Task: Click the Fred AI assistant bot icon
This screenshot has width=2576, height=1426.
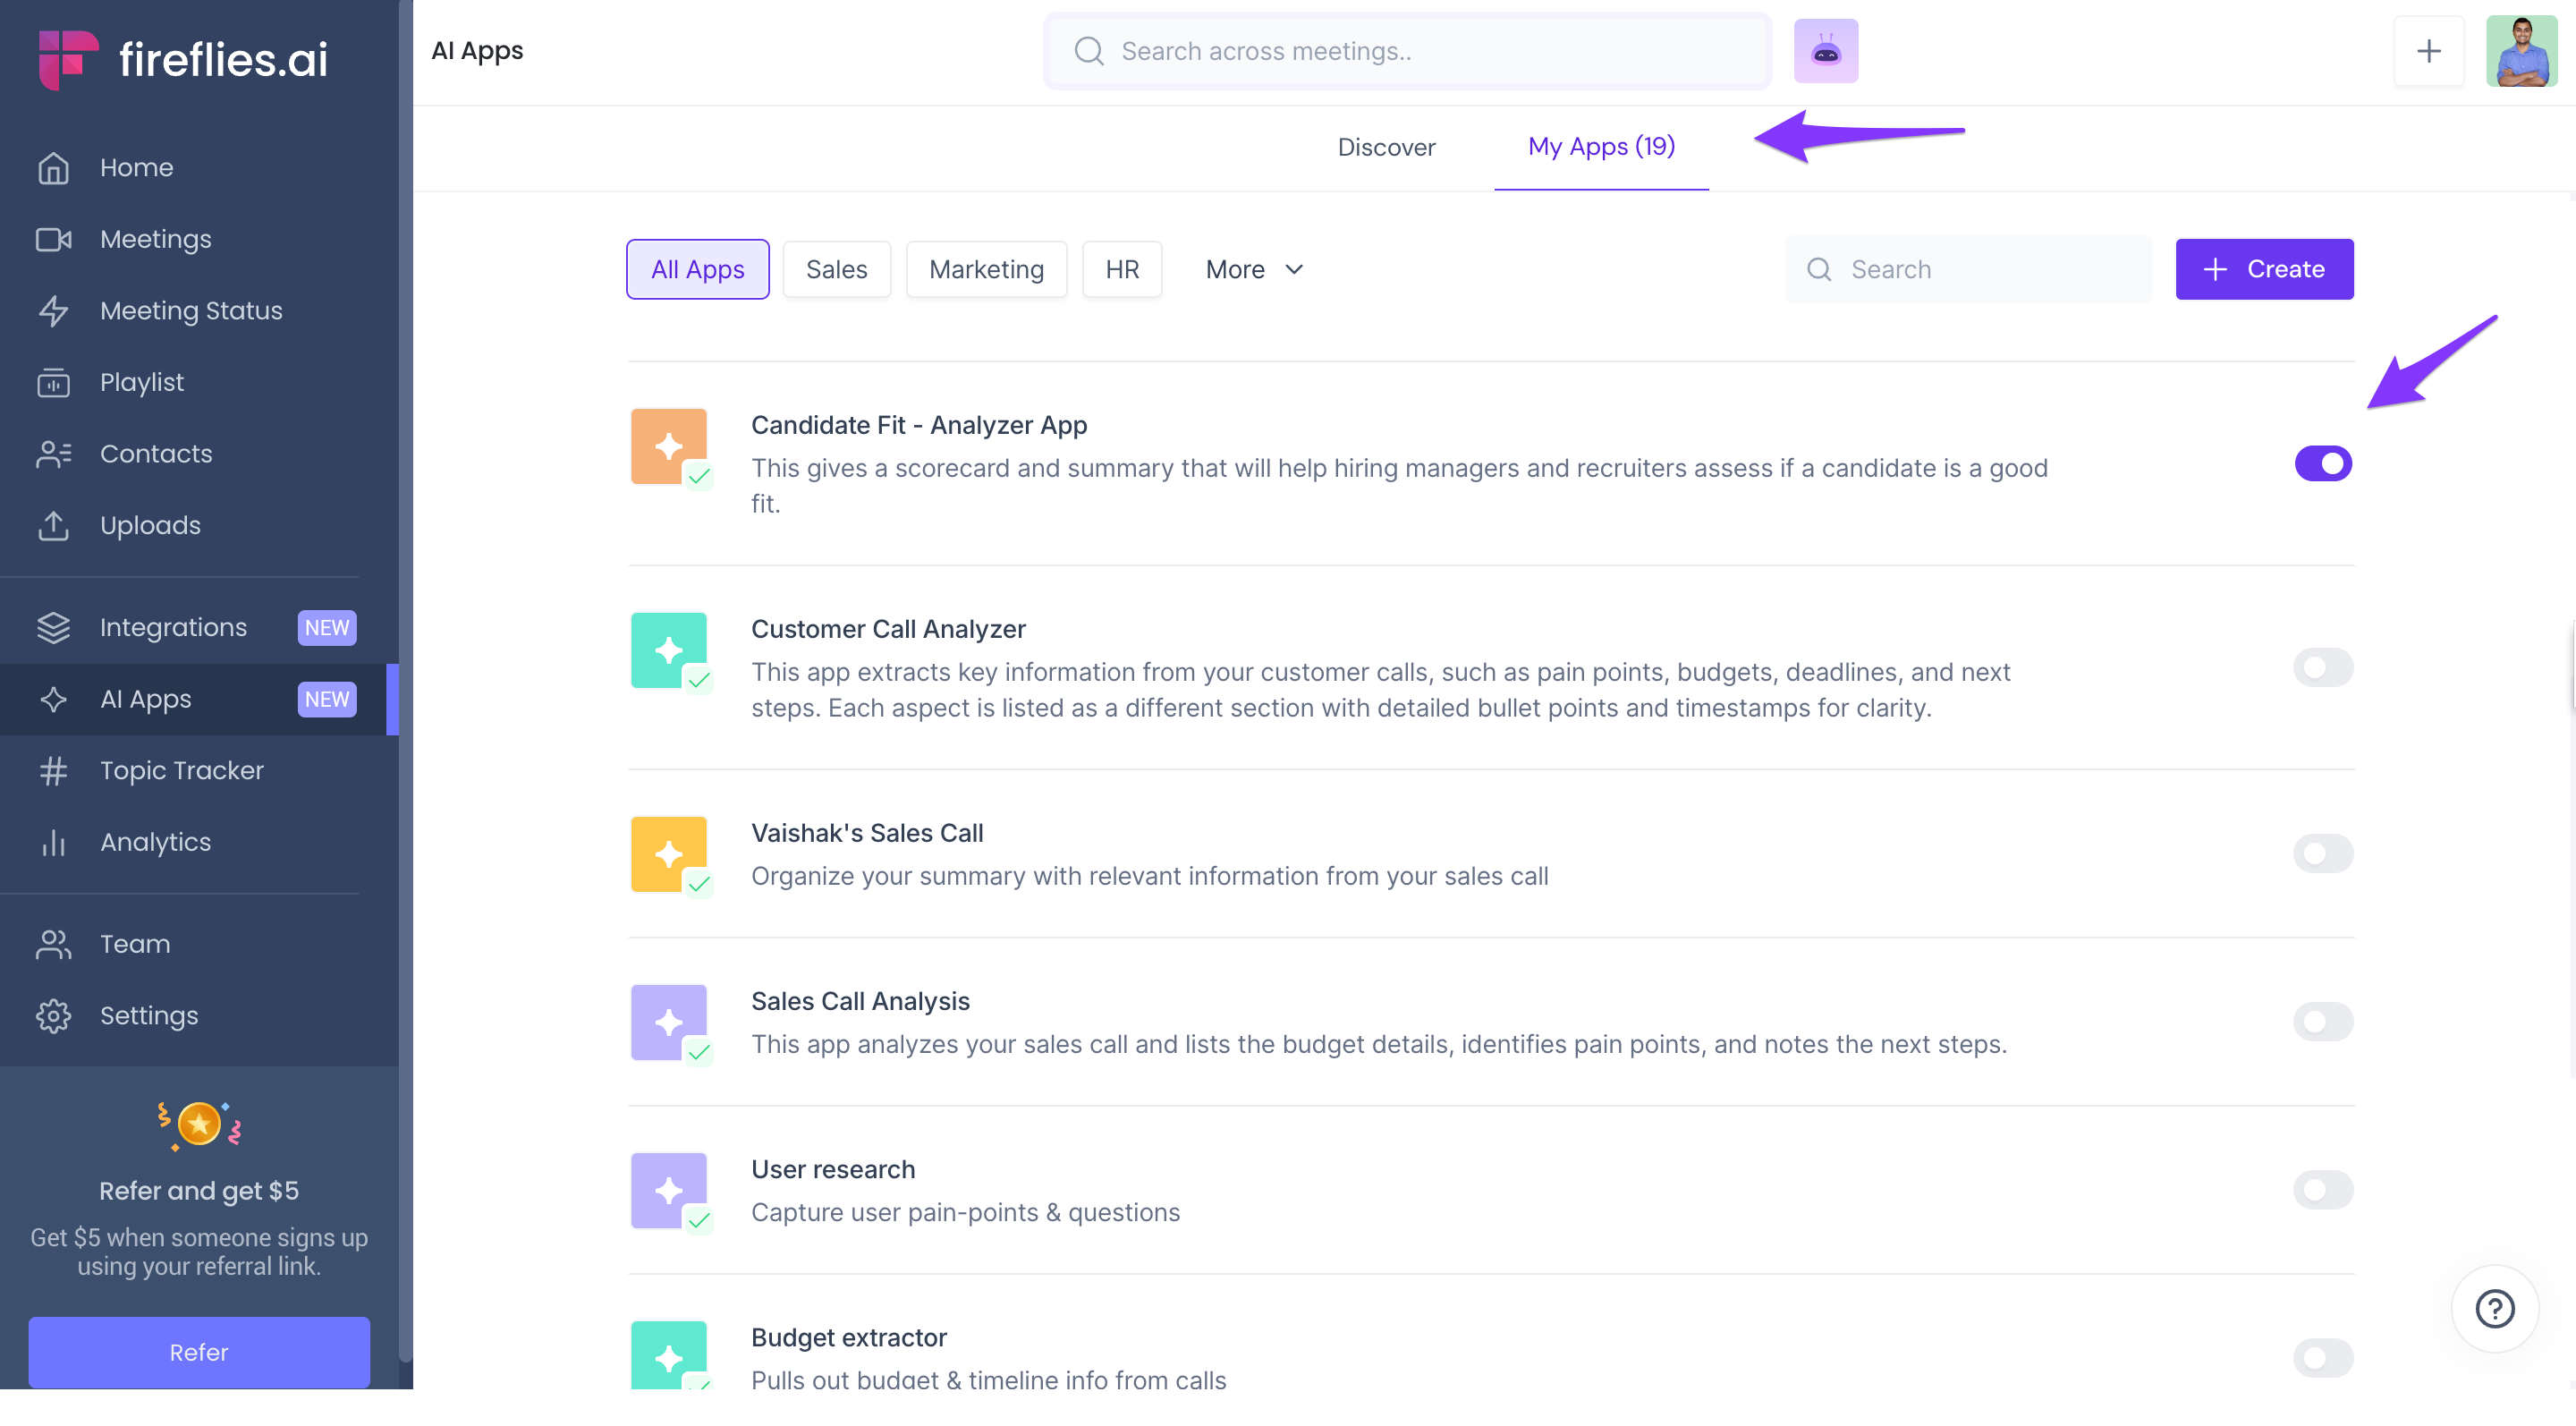Action: coord(1825,51)
